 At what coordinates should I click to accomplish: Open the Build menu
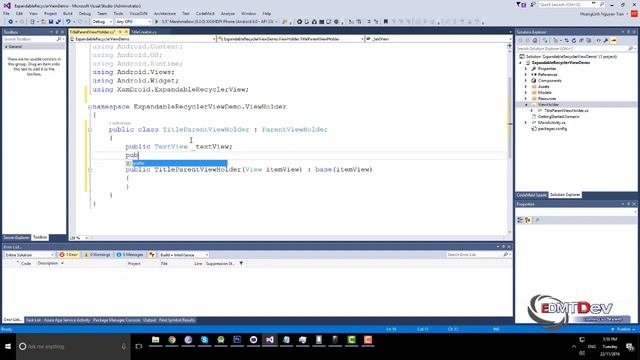67,13
